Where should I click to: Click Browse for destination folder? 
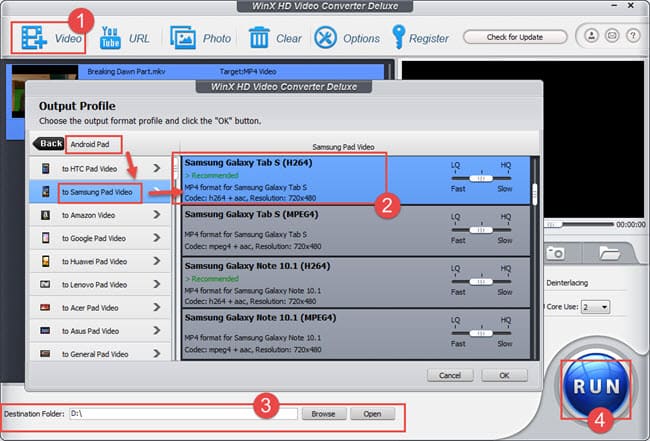pyautogui.click(x=324, y=414)
